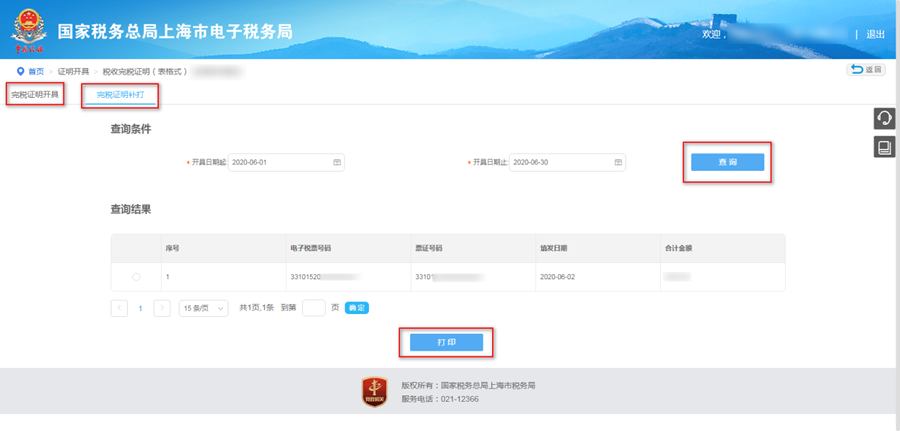The width and height of the screenshot is (900, 431).
Task: Click the location pin icon beside 首页
Action: [21, 71]
